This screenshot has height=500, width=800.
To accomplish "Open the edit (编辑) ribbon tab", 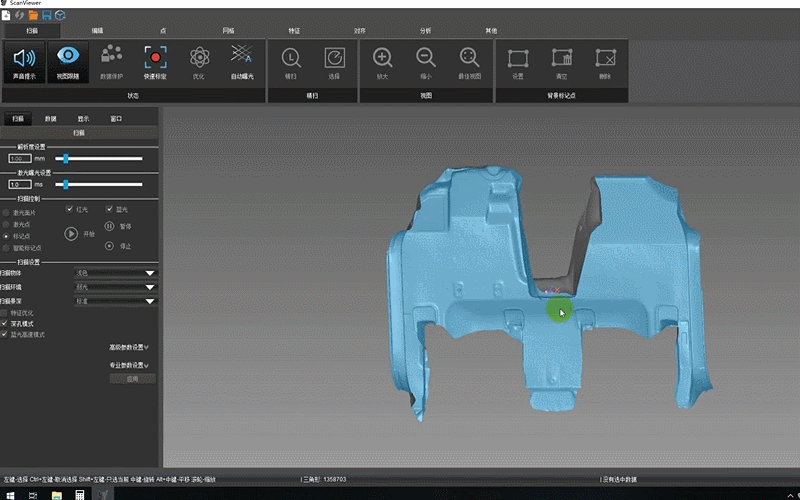I will 97,31.
